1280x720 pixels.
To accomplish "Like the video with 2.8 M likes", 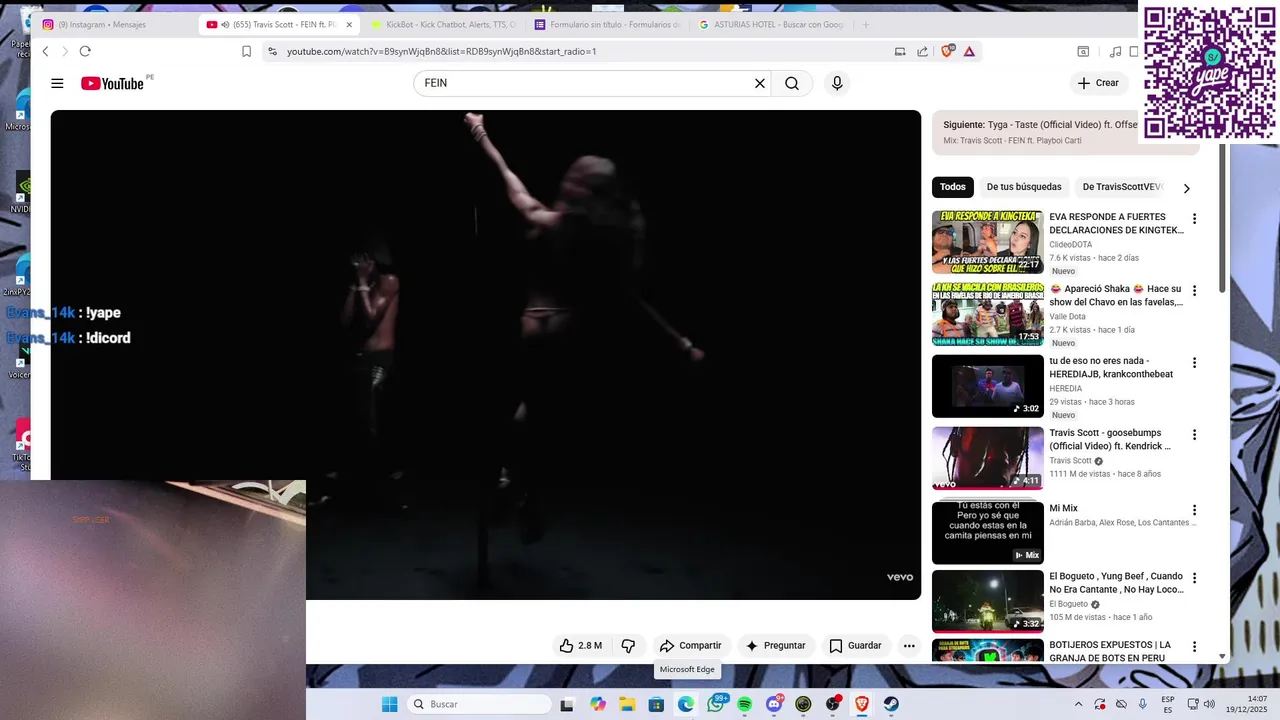I will click(581, 646).
